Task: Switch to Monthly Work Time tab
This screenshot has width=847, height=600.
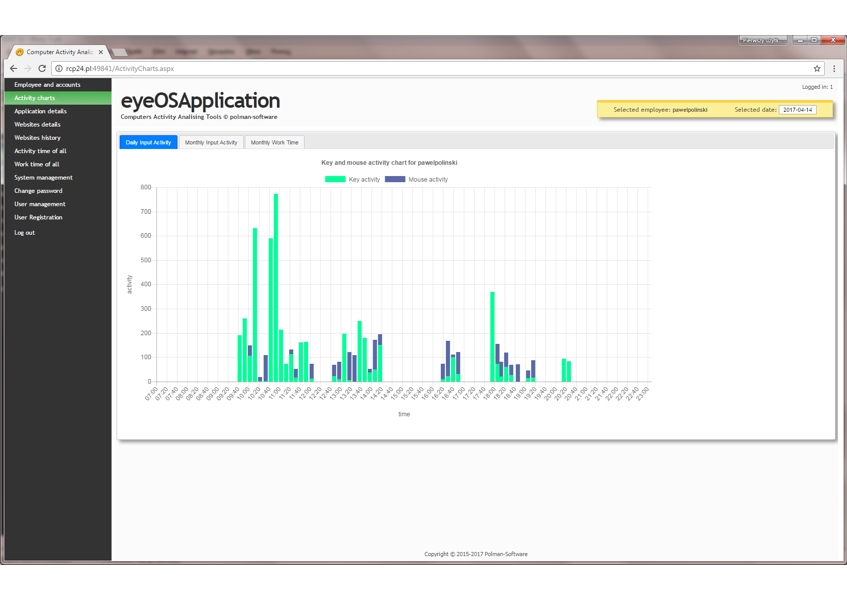Action: (274, 142)
